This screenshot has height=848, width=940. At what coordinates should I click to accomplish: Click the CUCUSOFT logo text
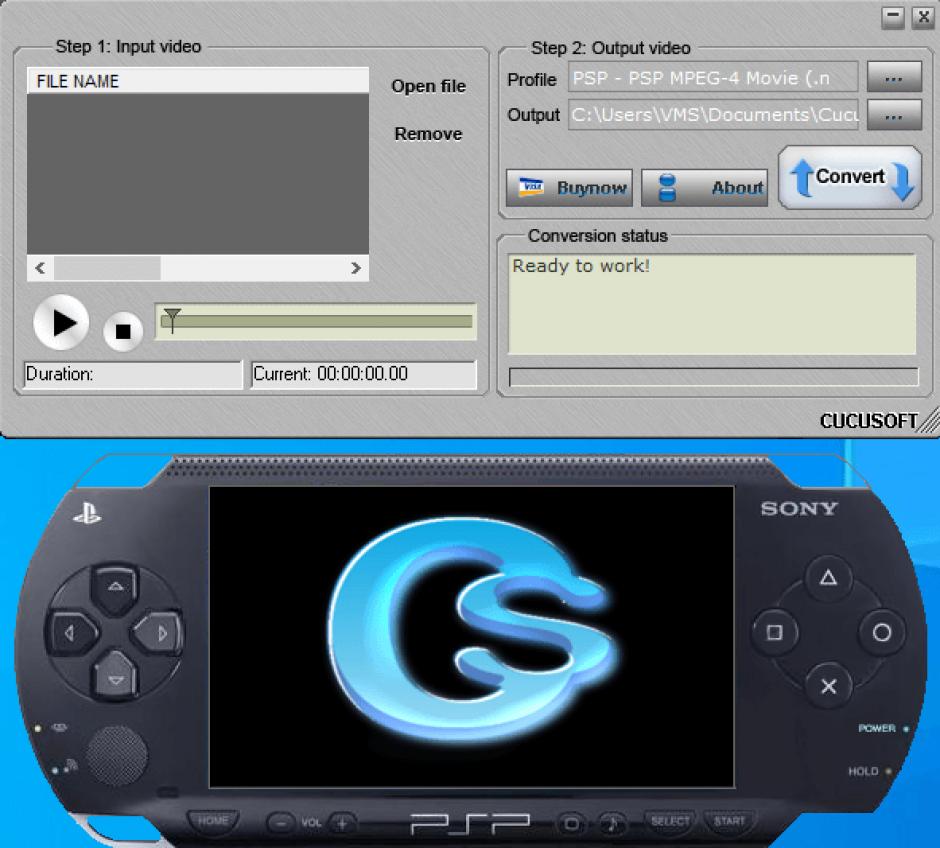coord(869,421)
